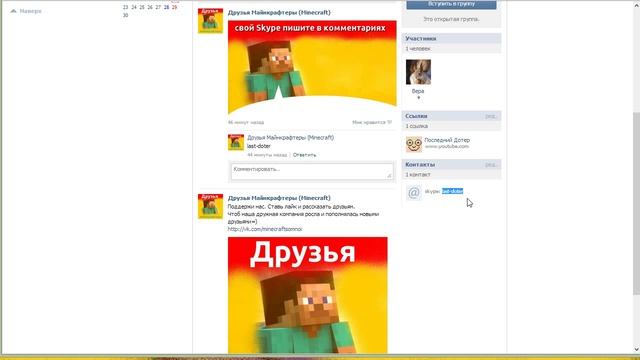Click the '1 человек' member count
This screenshot has height=360, width=640.
418,49
